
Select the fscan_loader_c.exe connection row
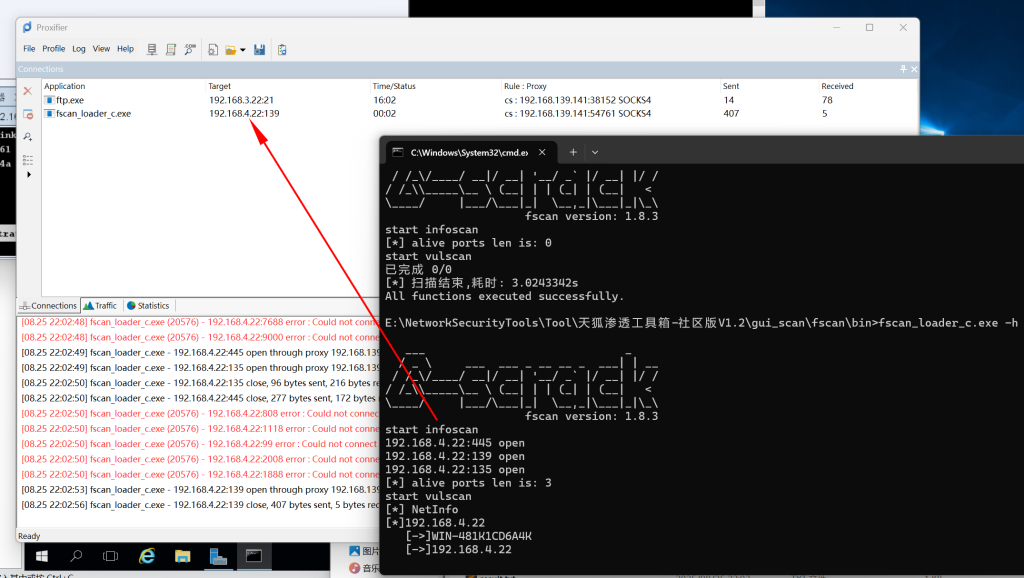click(x=479, y=114)
